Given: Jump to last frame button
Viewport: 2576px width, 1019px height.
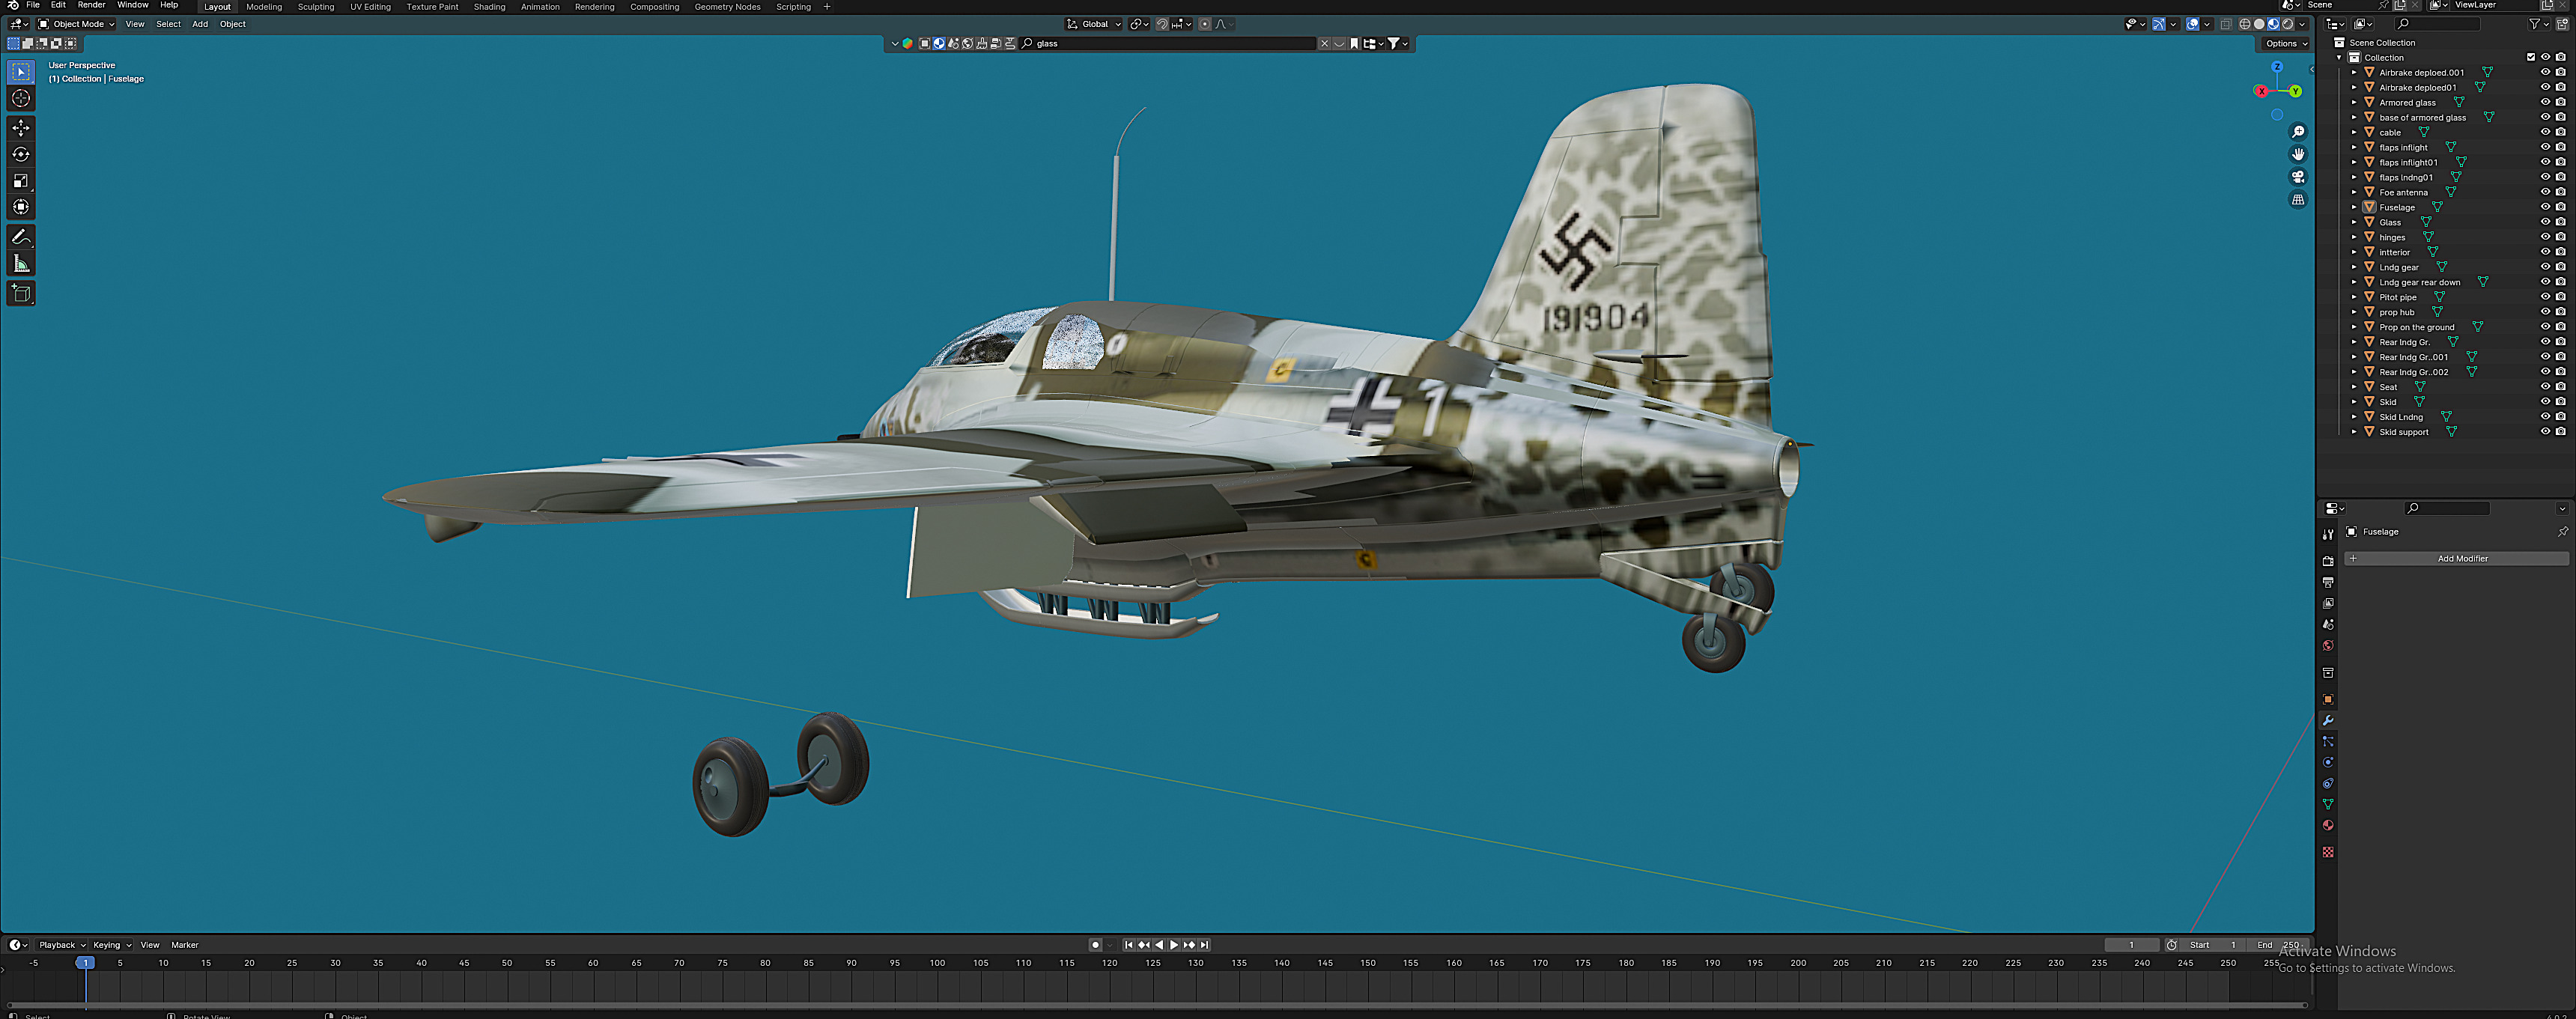Looking at the screenshot, I should 1204,945.
